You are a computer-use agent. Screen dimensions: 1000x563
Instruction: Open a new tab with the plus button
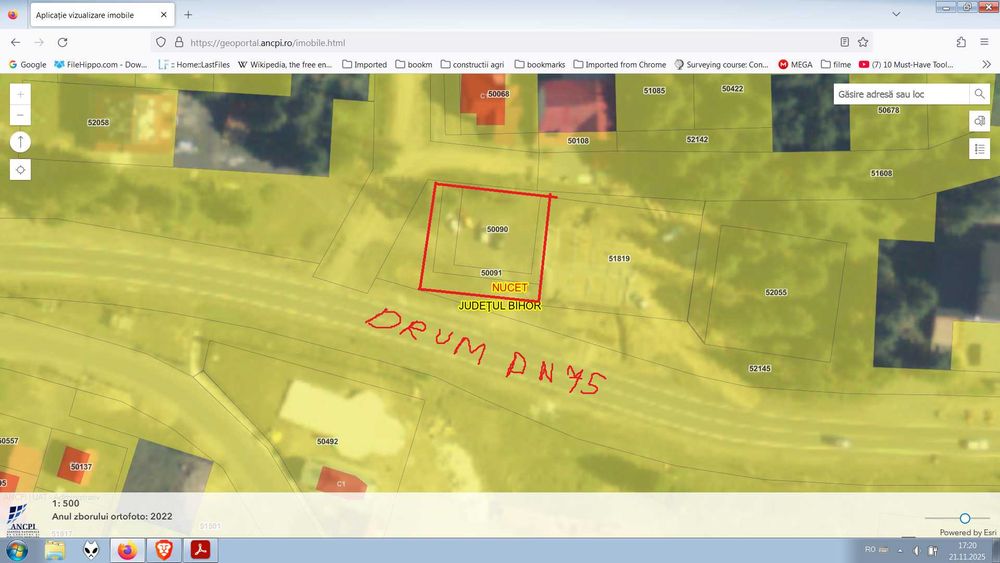click(188, 15)
